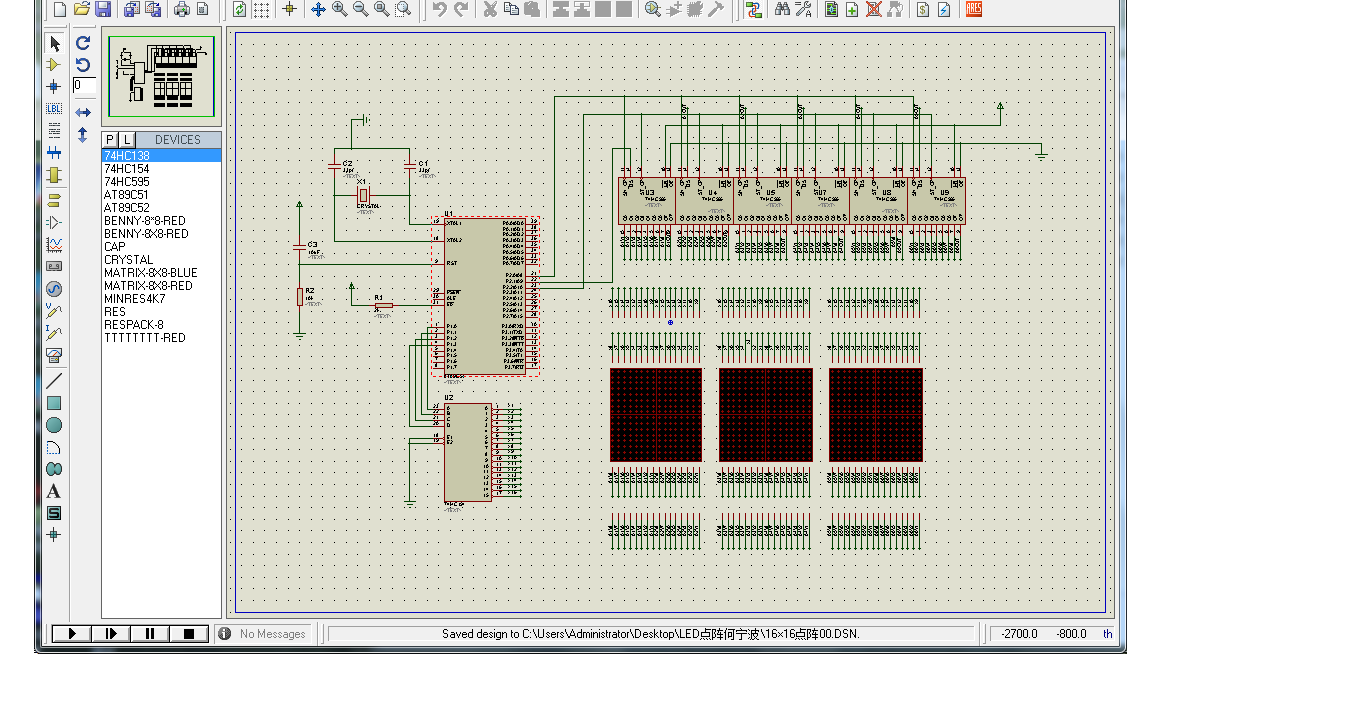Step the simulation with Step button

111,633
